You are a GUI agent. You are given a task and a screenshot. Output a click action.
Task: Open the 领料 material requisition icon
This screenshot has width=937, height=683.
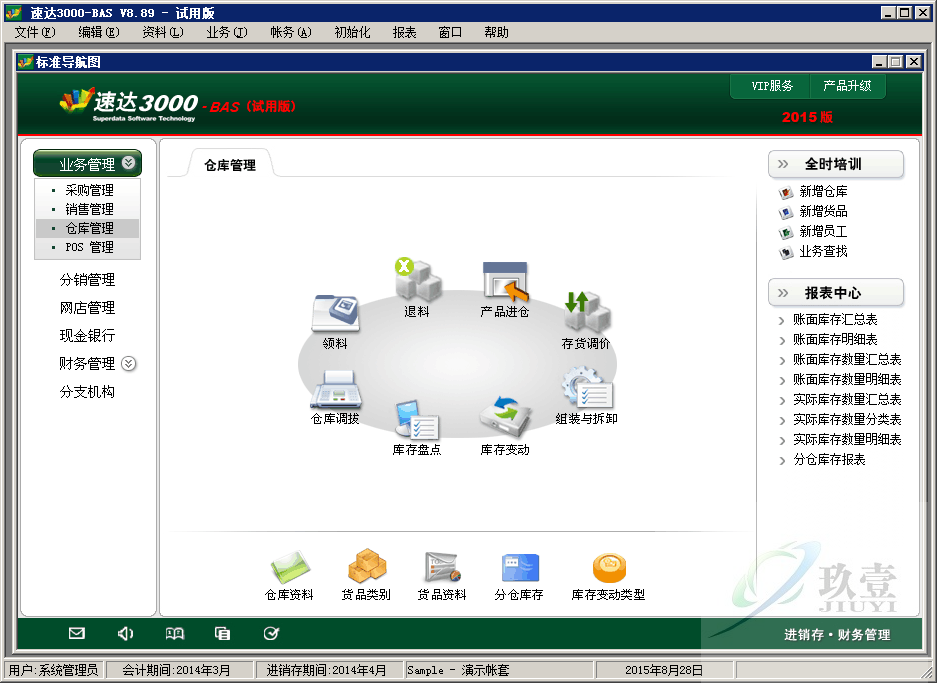coord(335,313)
